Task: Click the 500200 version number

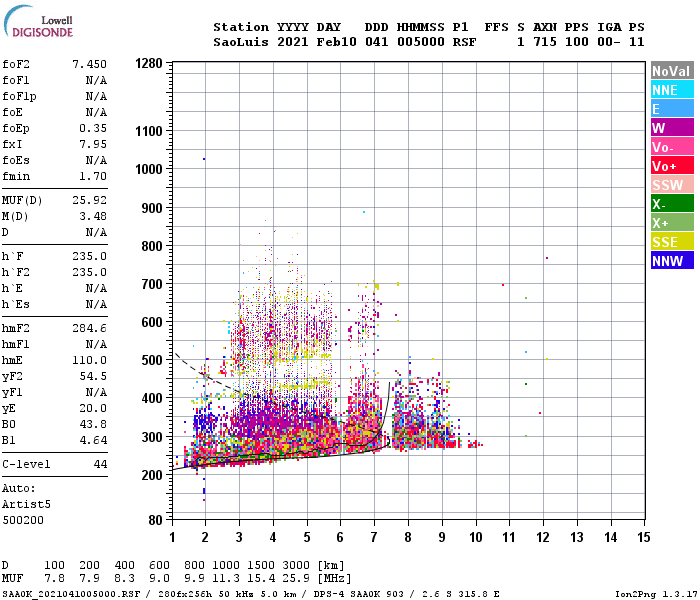Action: click(x=23, y=521)
